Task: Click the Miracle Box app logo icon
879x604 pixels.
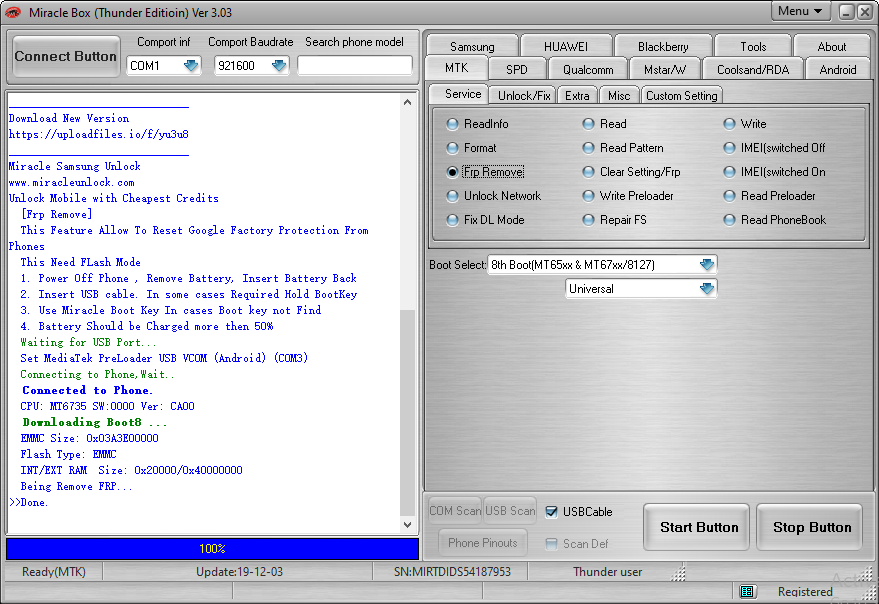Action: tap(13, 12)
